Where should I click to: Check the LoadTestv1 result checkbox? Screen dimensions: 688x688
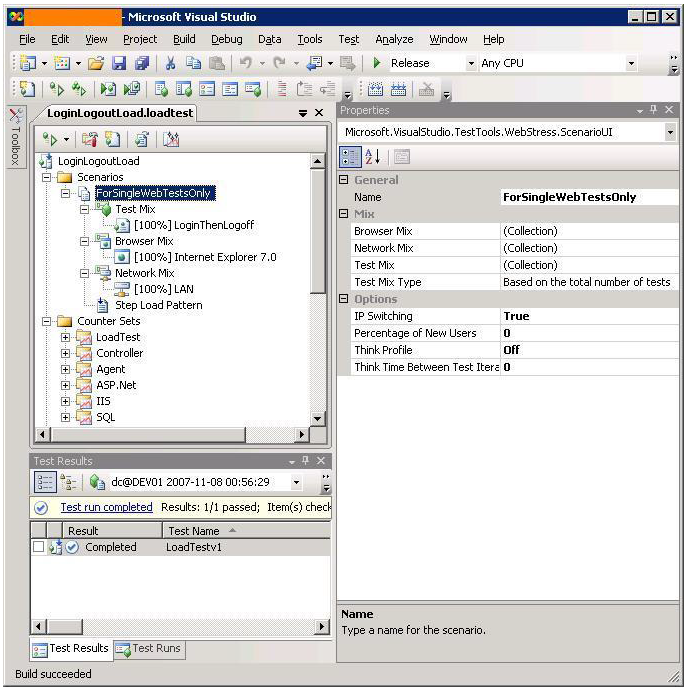coord(38,547)
